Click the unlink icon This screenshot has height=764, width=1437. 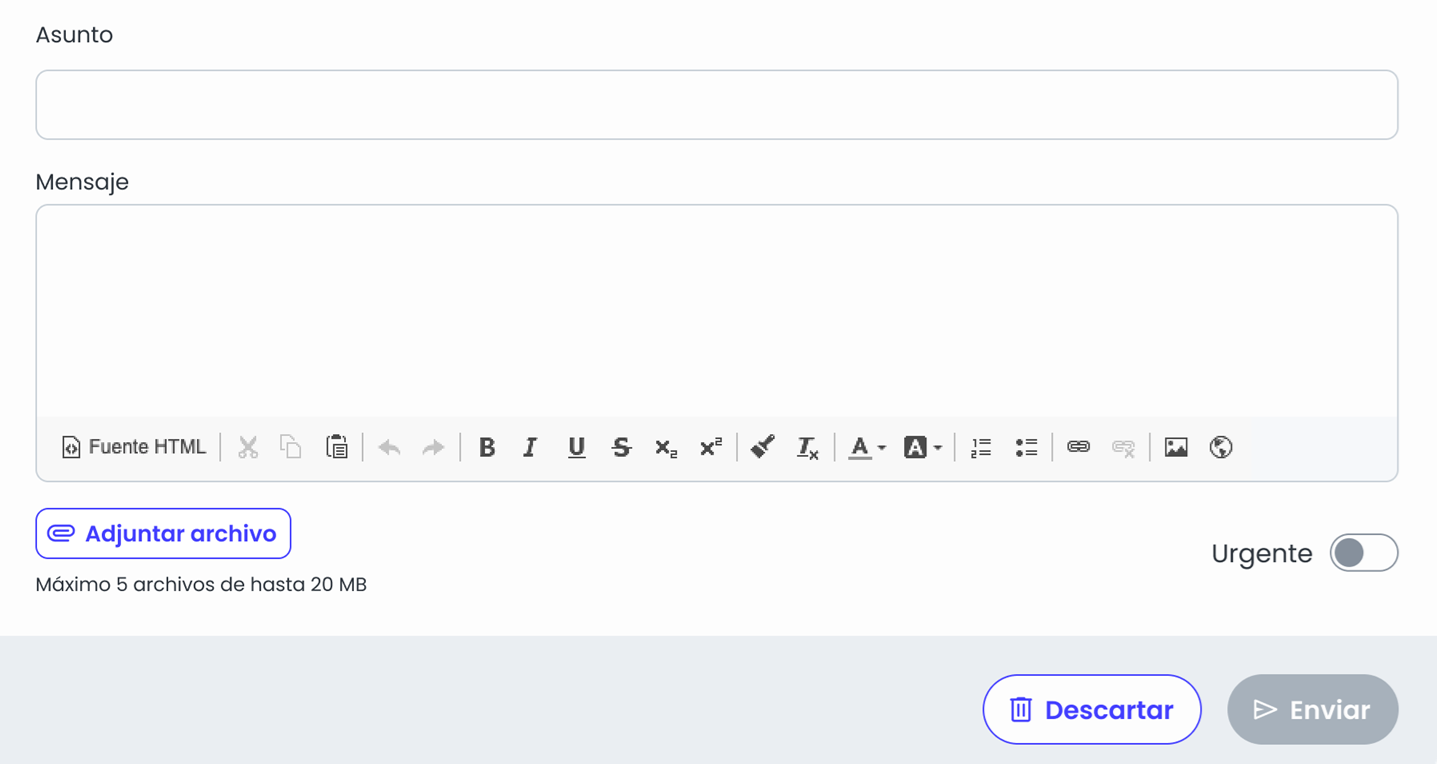tap(1123, 447)
